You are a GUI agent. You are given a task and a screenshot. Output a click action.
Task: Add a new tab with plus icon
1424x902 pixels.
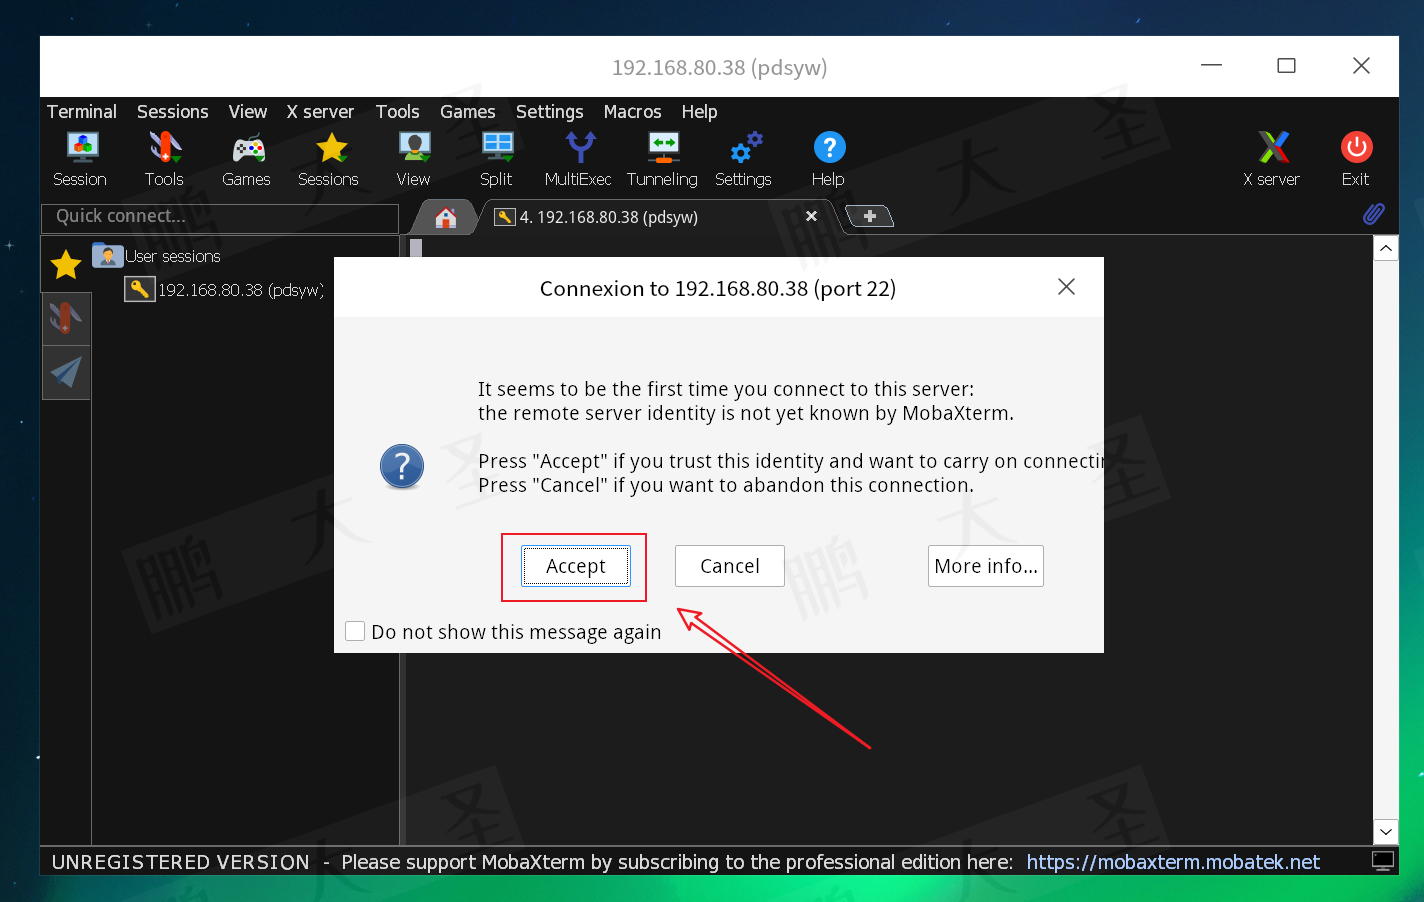tap(870, 216)
